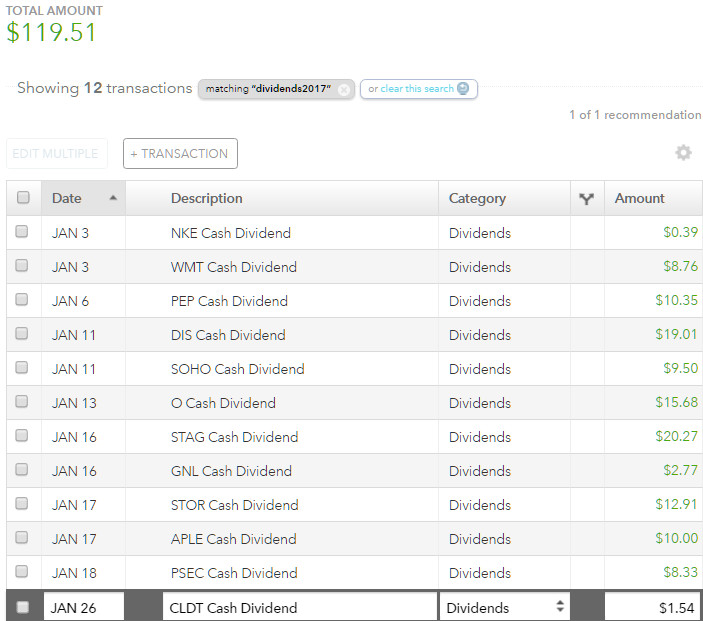
Task: Click the split transaction icon in header
Action: tap(586, 199)
